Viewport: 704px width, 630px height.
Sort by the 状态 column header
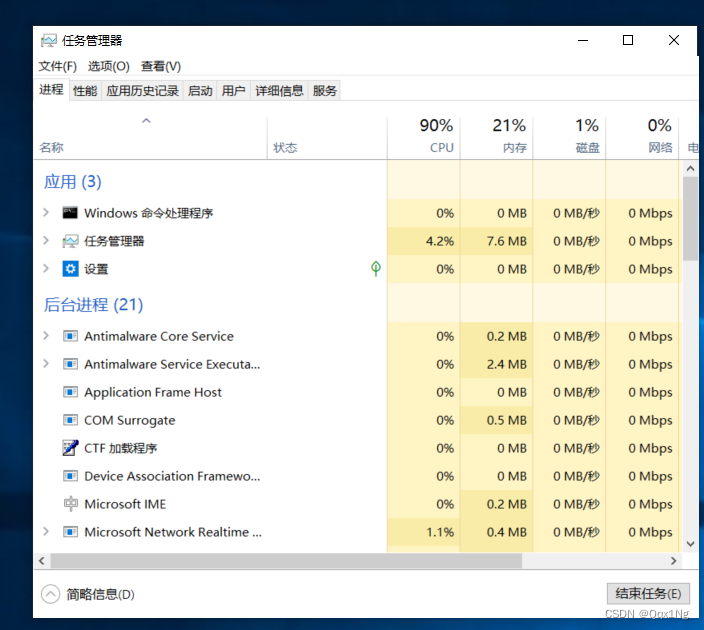click(x=327, y=138)
